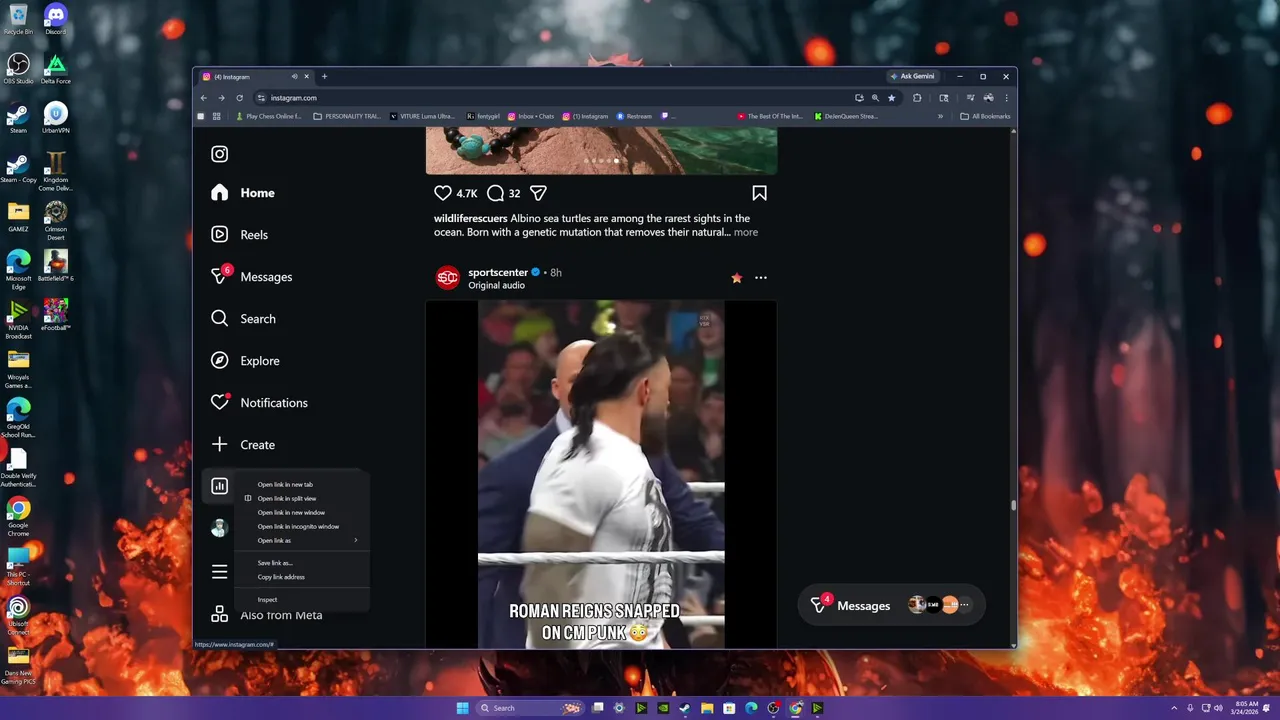
Task: Bookmark the wildliferescuers post
Action: point(759,193)
